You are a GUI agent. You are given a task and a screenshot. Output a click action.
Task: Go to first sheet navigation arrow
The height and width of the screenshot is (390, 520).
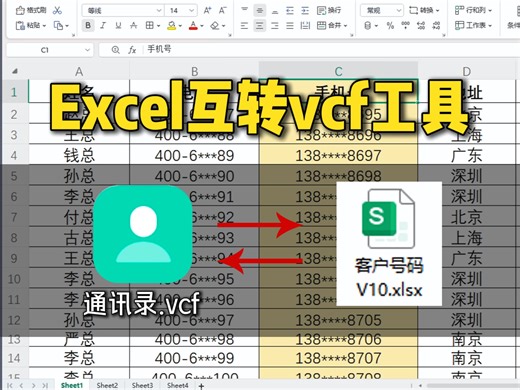pos(10,386)
